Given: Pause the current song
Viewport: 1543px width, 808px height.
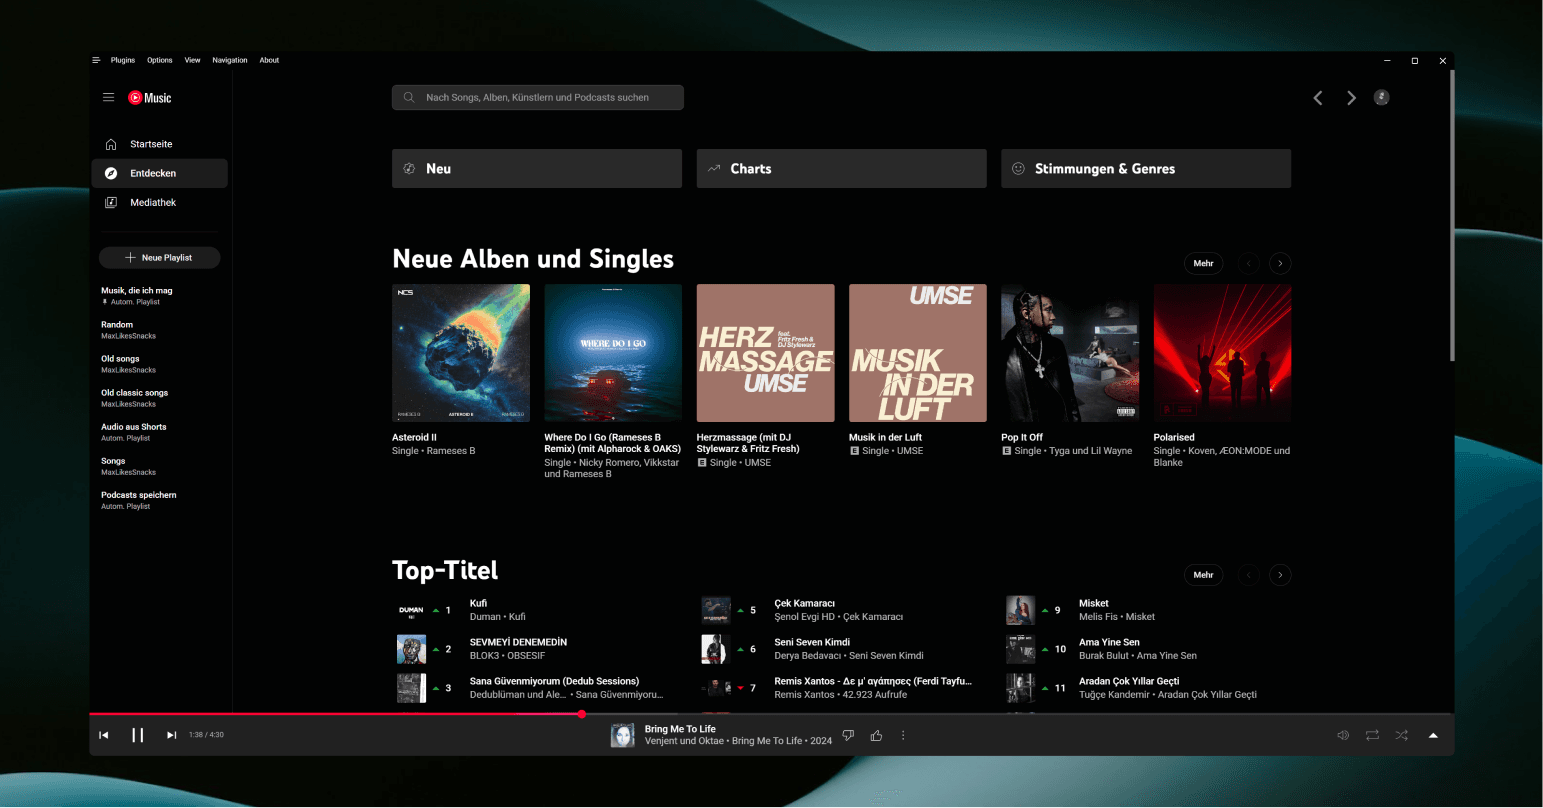Looking at the screenshot, I should [x=137, y=735].
